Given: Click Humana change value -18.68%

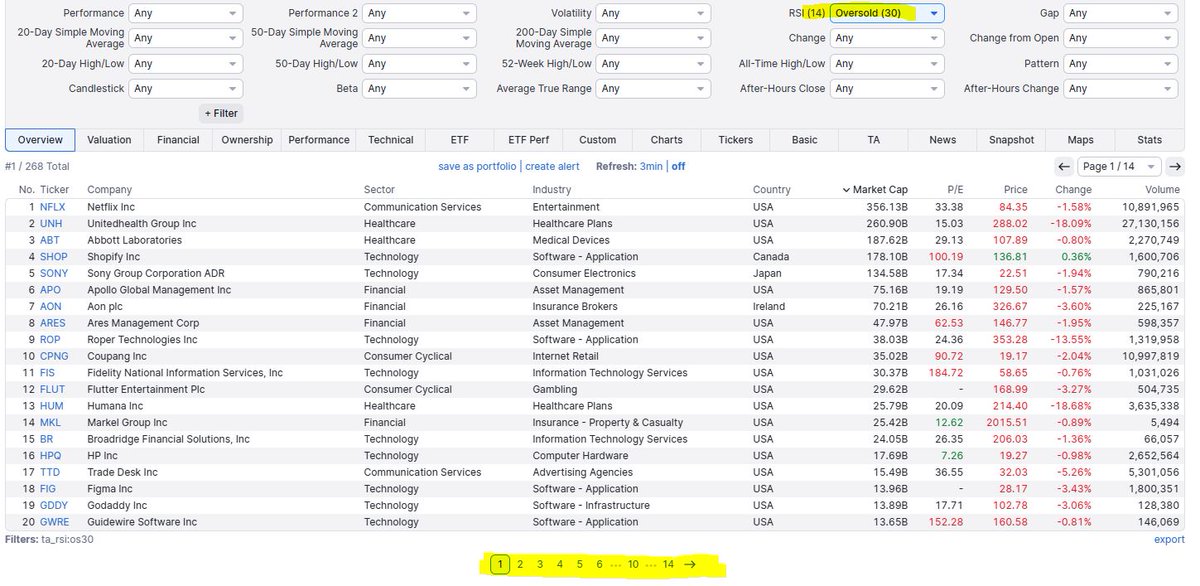Looking at the screenshot, I should point(1073,406).
